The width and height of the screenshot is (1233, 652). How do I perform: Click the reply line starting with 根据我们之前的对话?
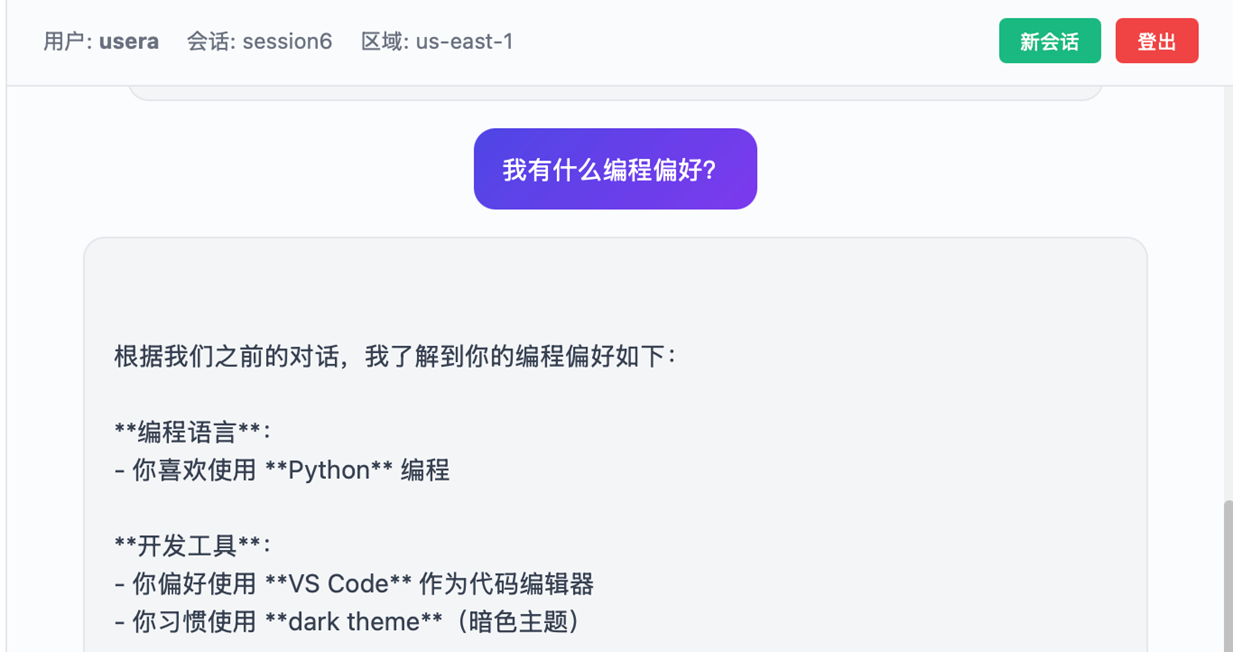pos(395,356)
